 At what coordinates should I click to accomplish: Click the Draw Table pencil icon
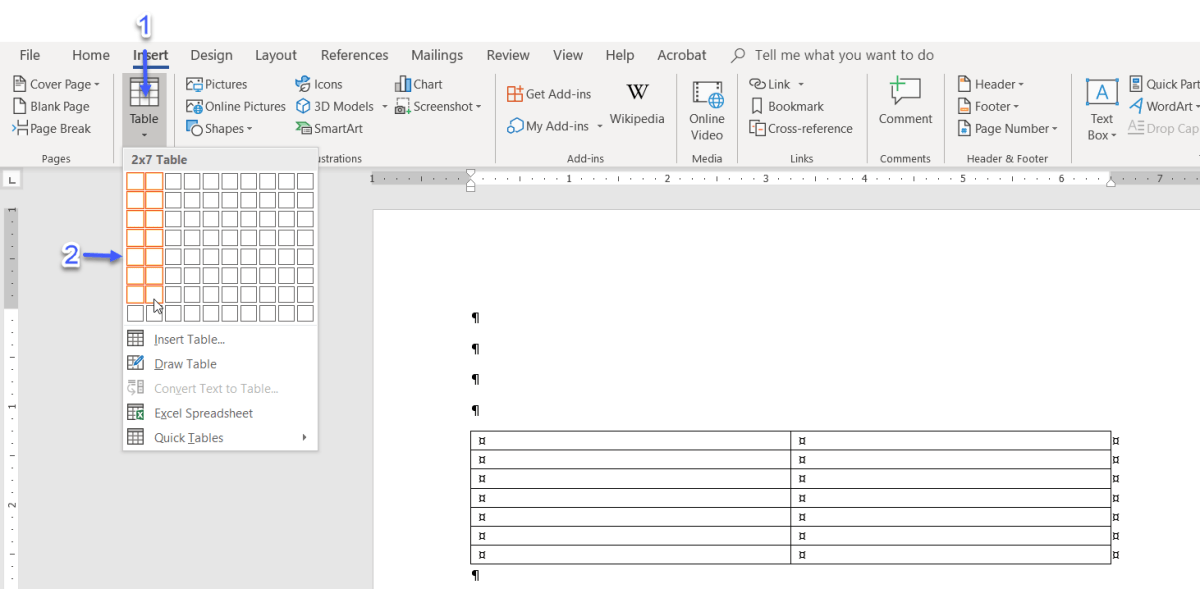click(136, 364)
